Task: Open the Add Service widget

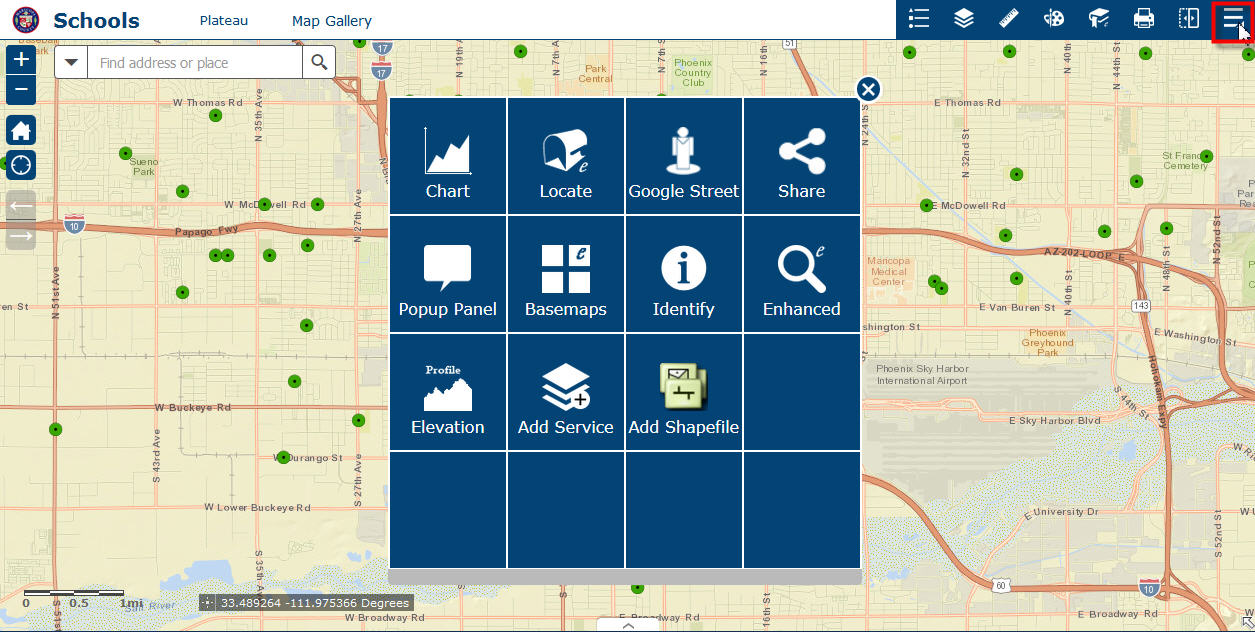Action: point(565,392)
